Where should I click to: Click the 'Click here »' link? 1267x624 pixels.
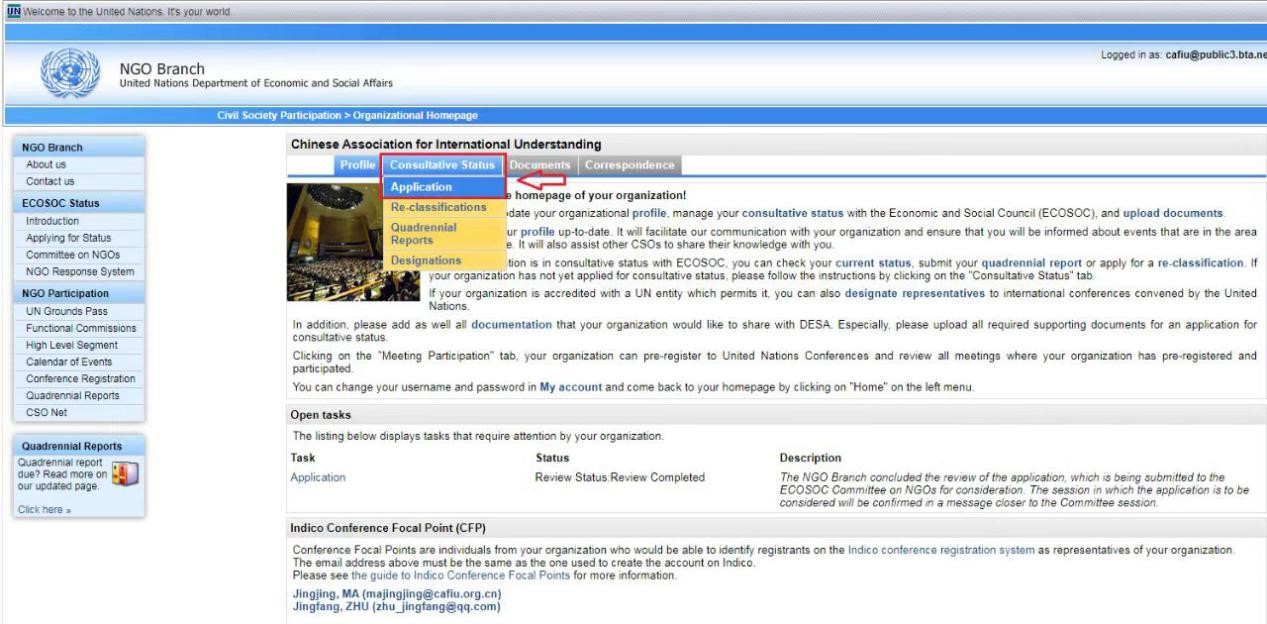pos(44,510)
